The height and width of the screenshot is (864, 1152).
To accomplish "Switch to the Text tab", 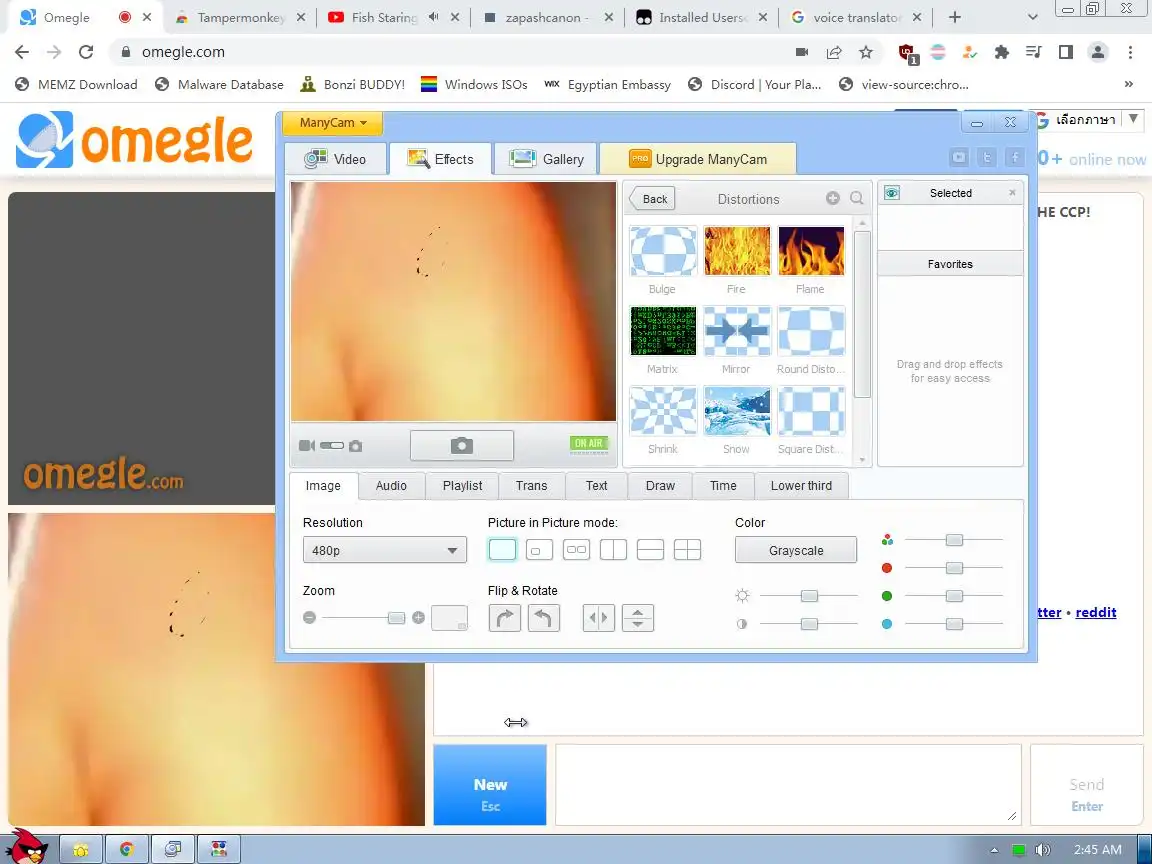I will (x=597, y=486).
